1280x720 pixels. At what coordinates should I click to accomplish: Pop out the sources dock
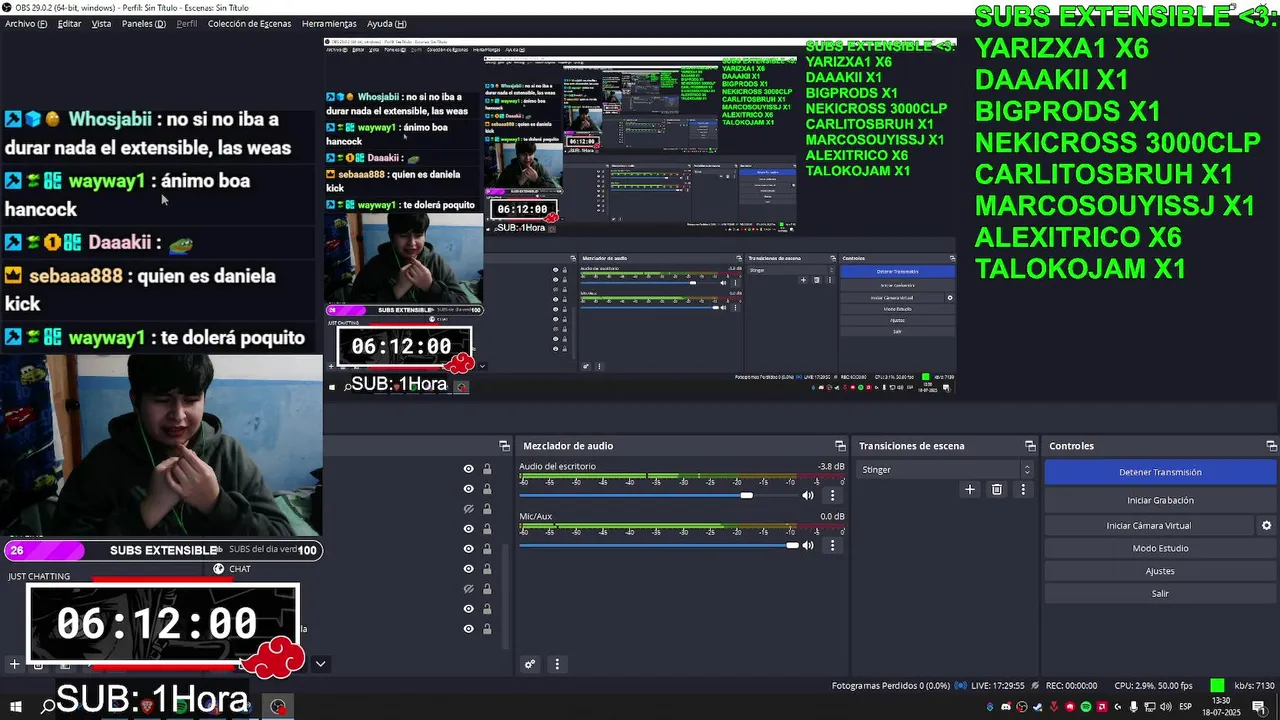pyautogui.click(x=504, y=446)
